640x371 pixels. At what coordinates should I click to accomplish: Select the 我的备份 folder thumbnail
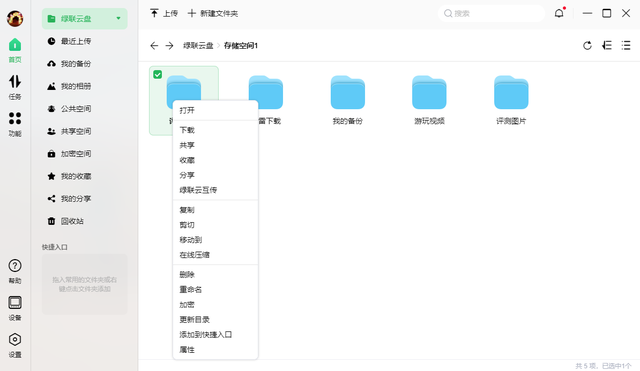[x=347, y=93]
